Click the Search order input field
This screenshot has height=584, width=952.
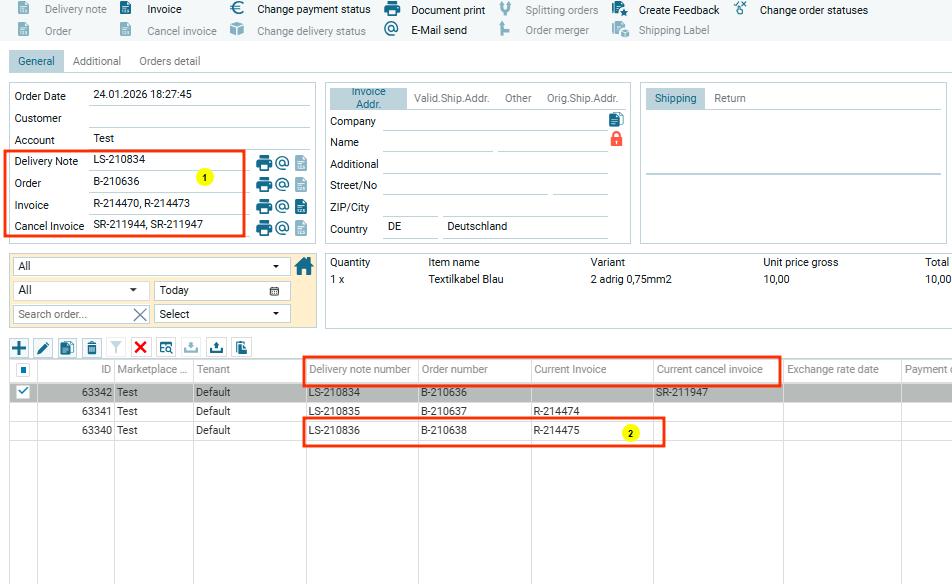tap(73, 314)
